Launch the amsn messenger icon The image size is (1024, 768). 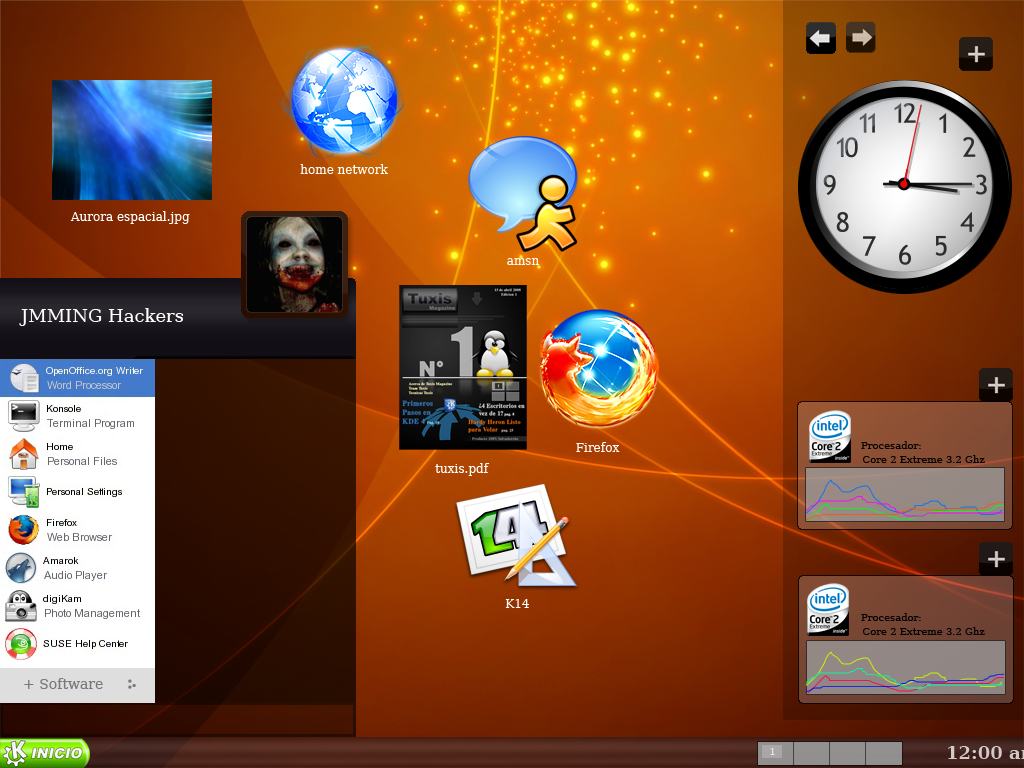click(x=523, y=194)
